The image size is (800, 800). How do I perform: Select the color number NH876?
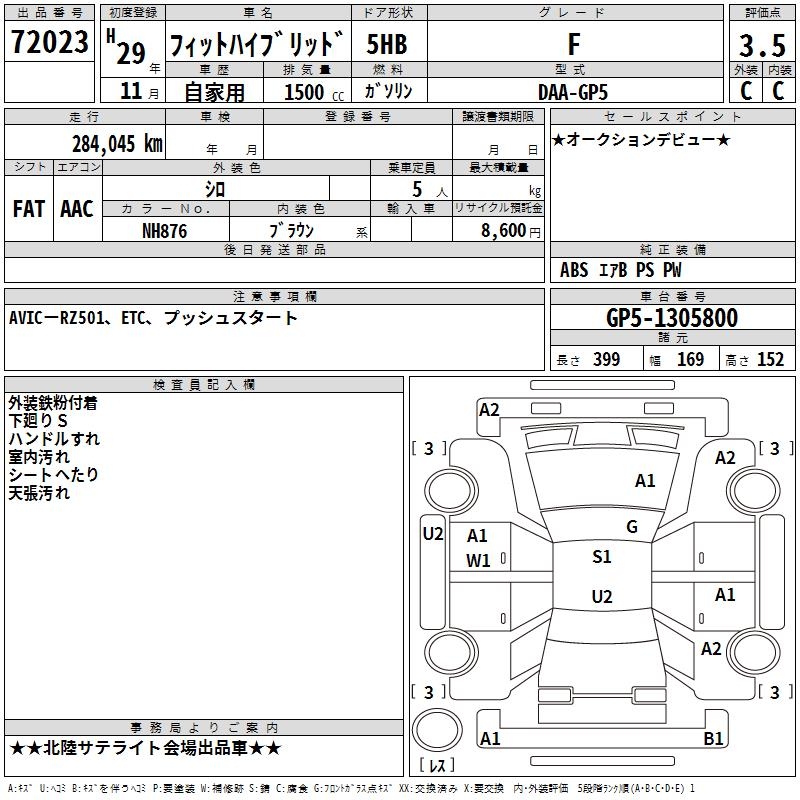coord(164,231)
